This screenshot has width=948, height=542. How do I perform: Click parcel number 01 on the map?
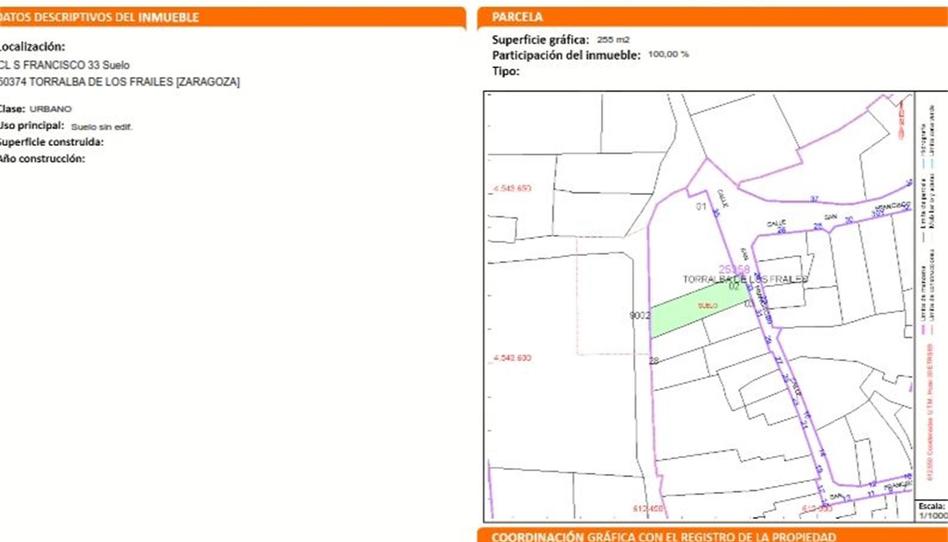coord(701,207)
